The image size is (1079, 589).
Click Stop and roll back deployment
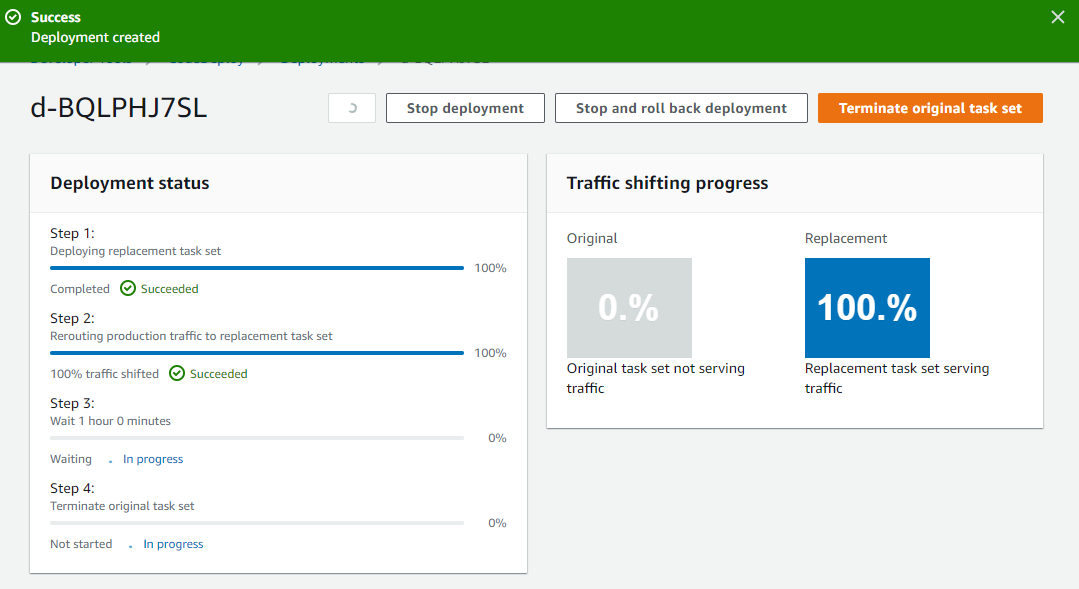point(681,108)
